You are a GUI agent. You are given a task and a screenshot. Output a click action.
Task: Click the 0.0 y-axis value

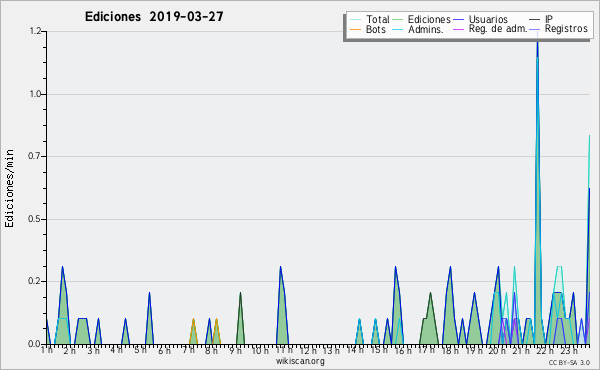(x=35, y=344)
